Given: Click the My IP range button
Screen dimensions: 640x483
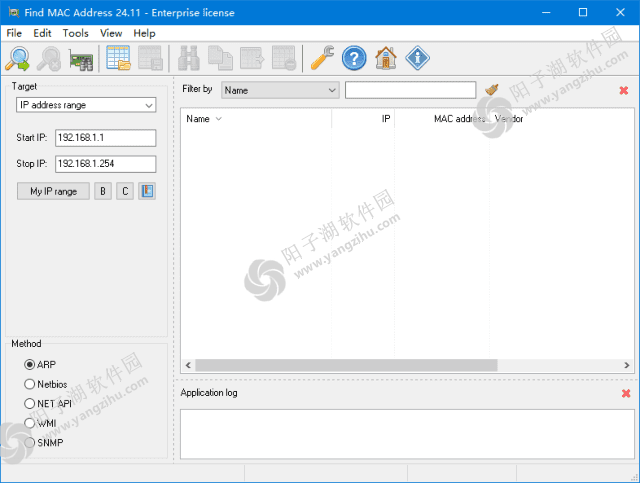Looking at the screenshot, I should coord(53,191).
